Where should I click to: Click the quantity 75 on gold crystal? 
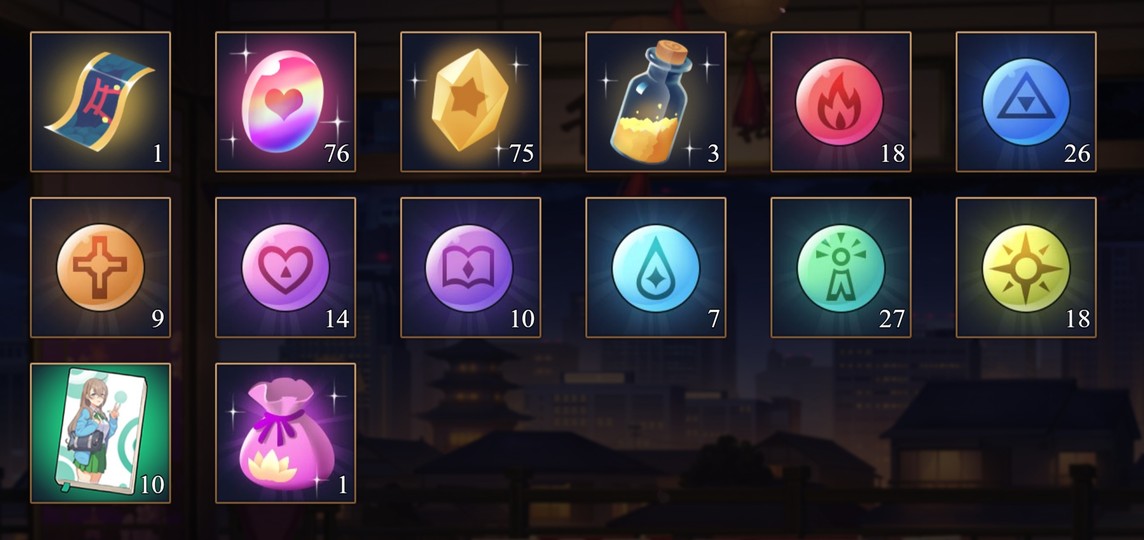(522, 153)
